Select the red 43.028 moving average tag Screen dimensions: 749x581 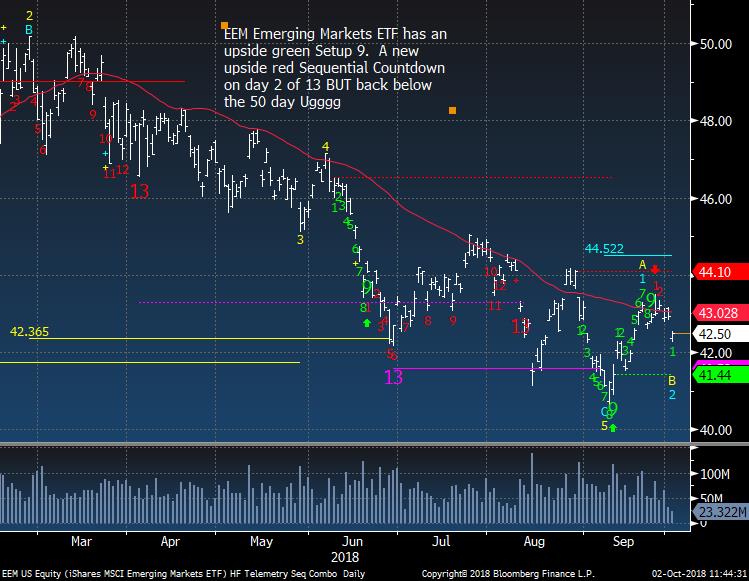click(720, 313)
